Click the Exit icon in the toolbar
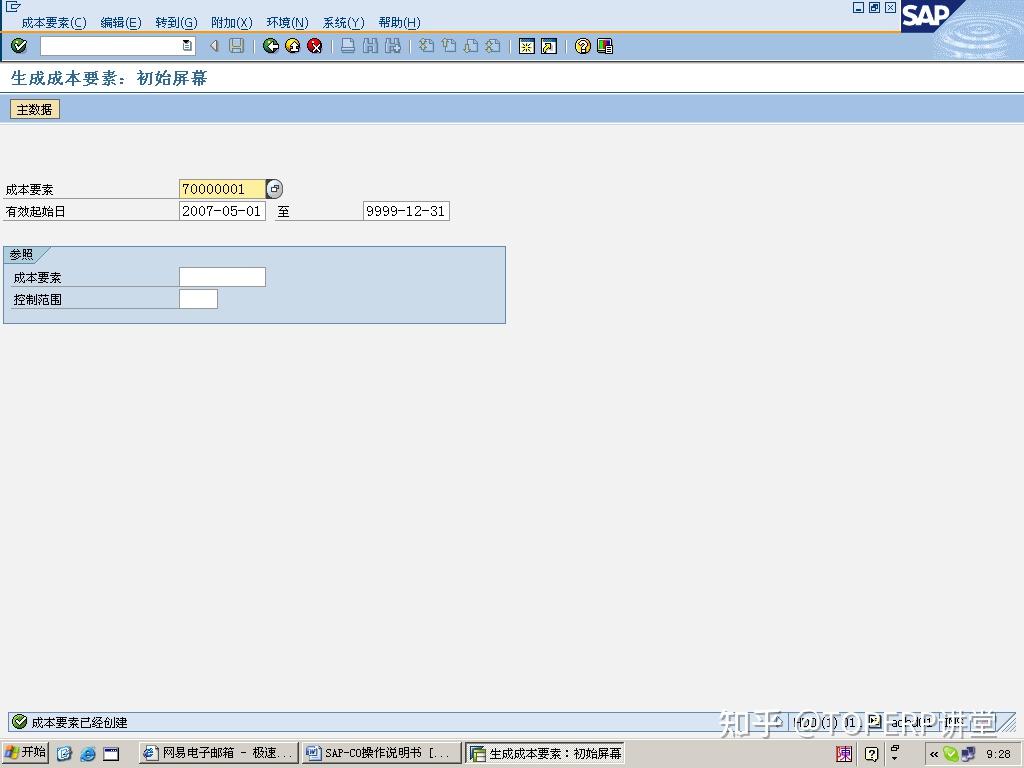1024x768 pixels. (291, 46)
